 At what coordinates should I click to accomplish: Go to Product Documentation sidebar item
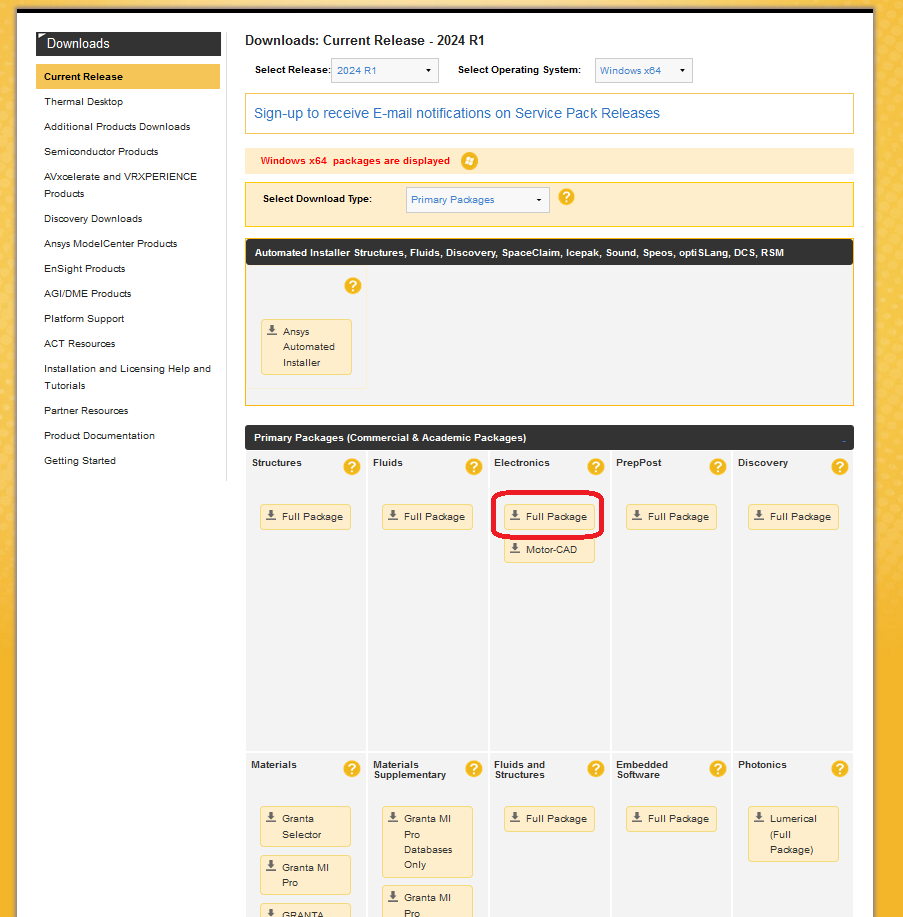tap(99, 436)
